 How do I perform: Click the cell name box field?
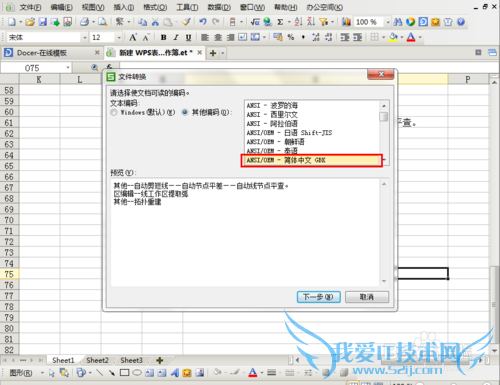point(33,68)
